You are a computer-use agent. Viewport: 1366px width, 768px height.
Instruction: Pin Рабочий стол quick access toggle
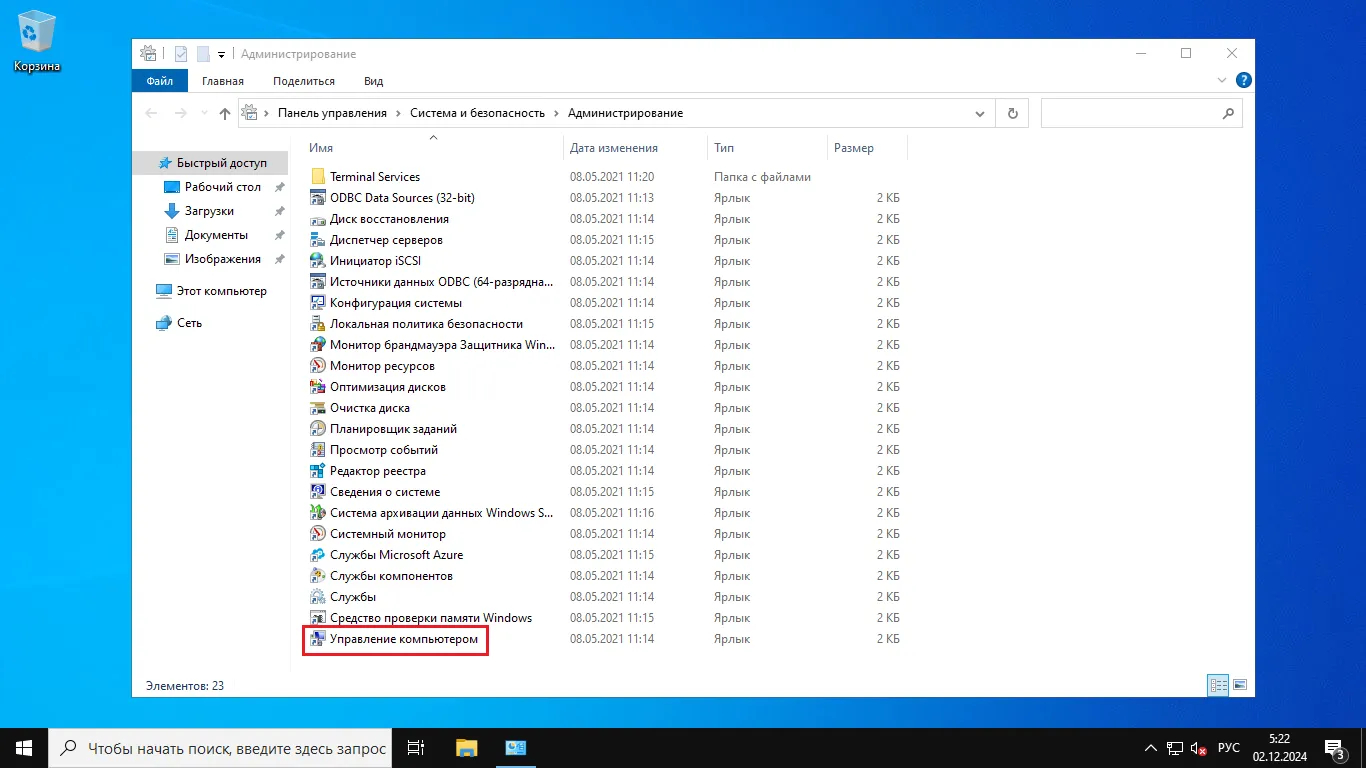click(280, 187)
